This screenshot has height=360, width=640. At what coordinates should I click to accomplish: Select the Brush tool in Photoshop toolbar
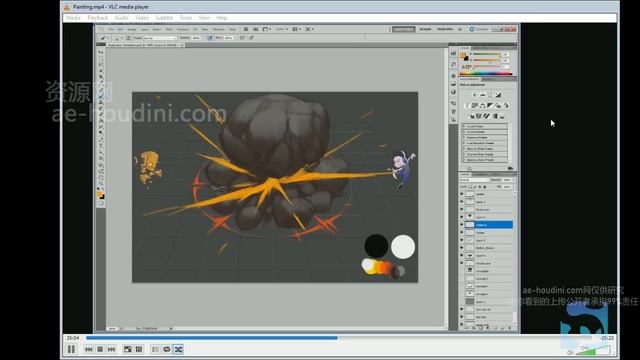[x=101, y=97]
